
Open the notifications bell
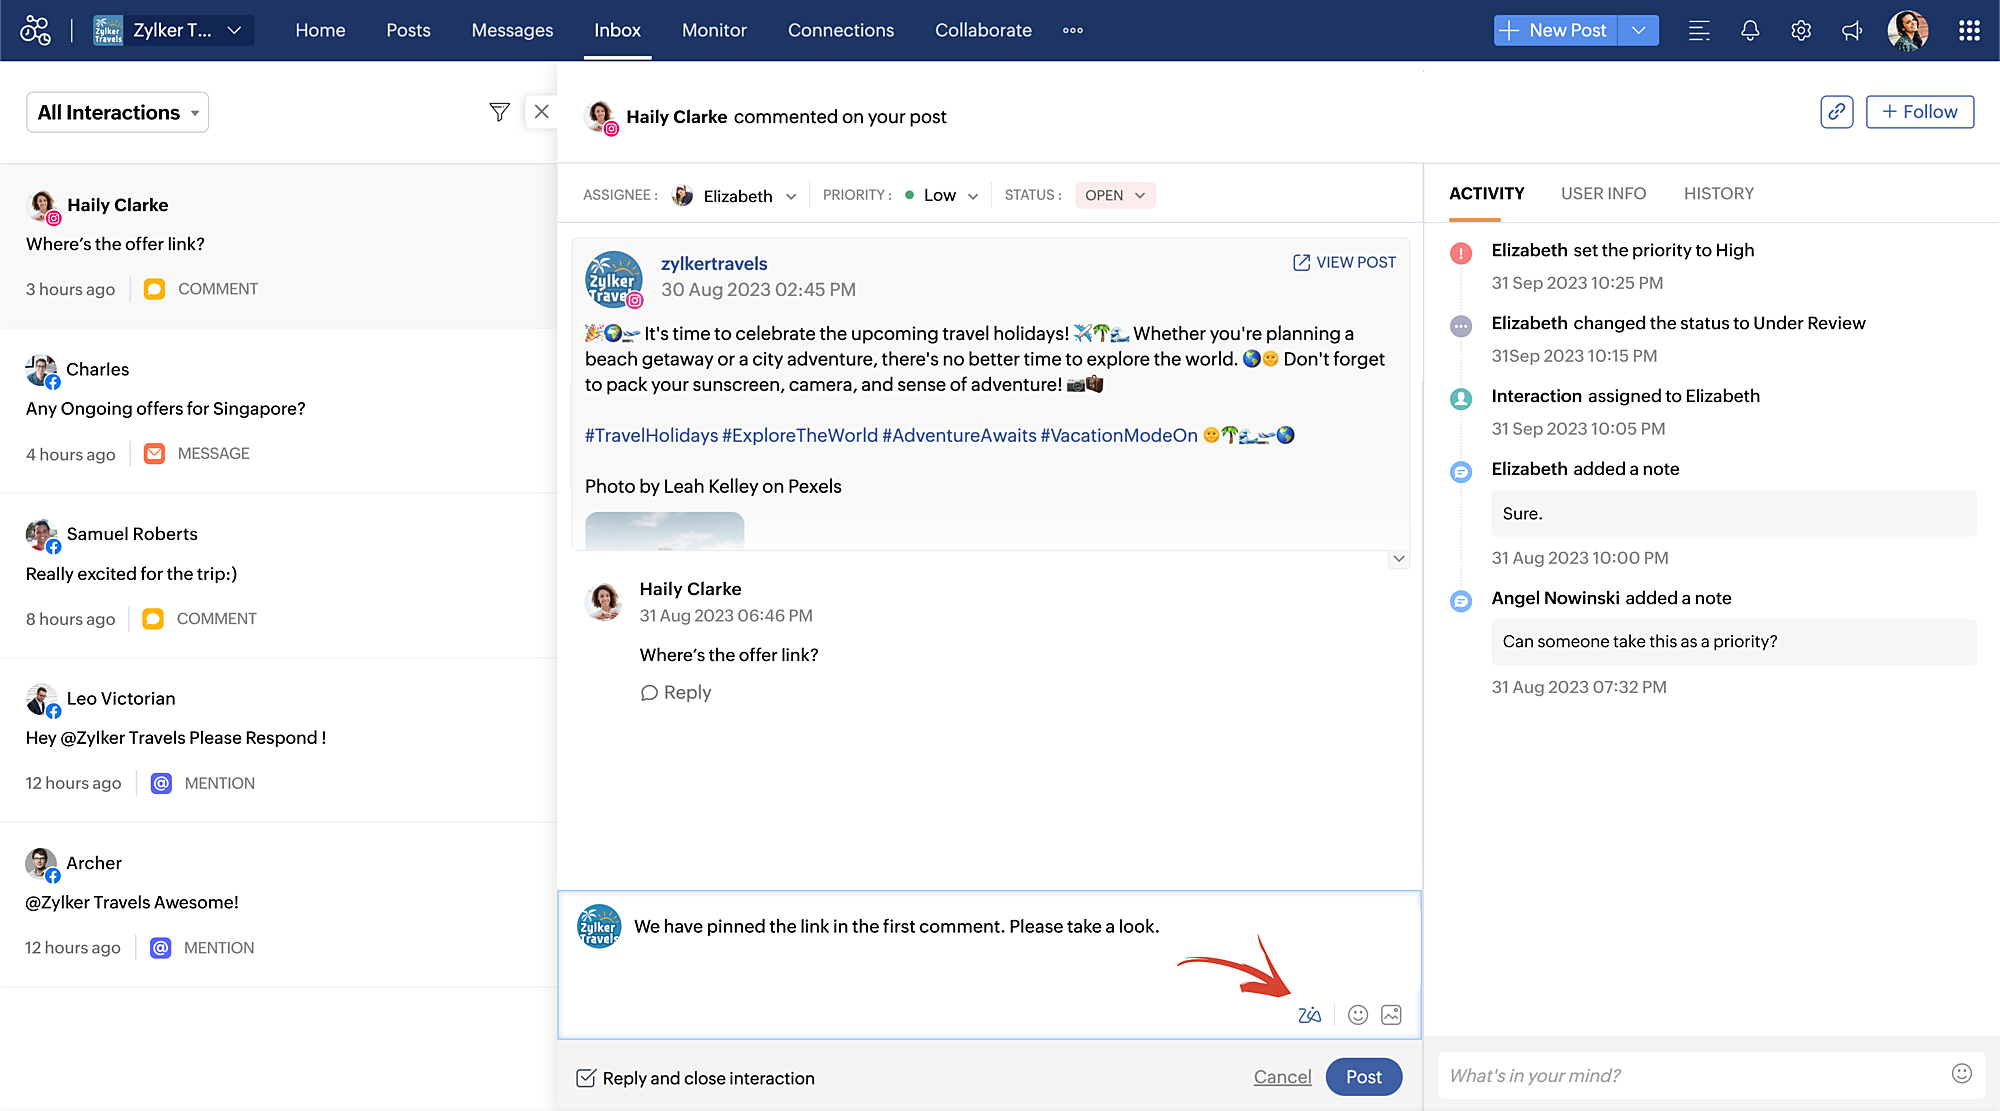1749,30
